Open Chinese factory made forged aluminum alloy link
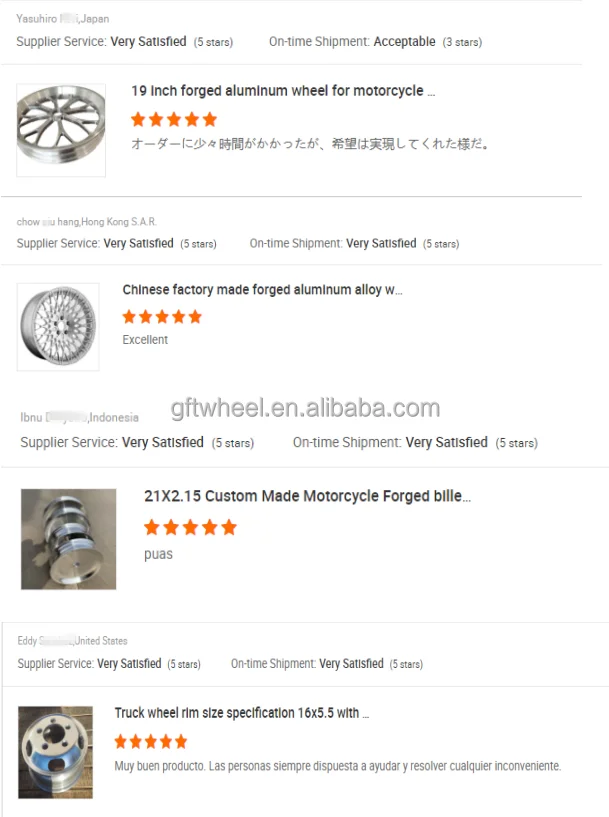Viewport: 609px width, 817px height. click(x=263, y=290)
